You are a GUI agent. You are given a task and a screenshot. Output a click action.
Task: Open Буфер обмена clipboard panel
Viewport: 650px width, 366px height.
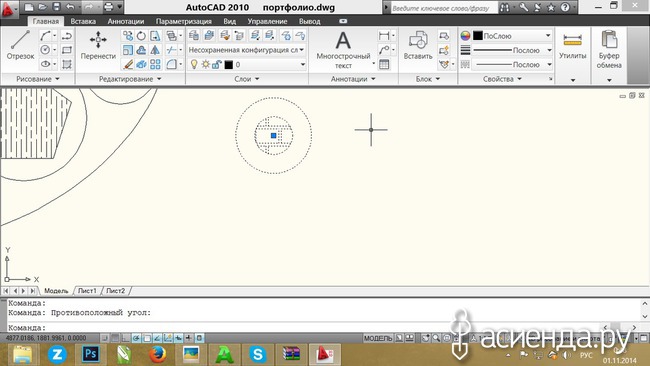[x=609, y=50]
